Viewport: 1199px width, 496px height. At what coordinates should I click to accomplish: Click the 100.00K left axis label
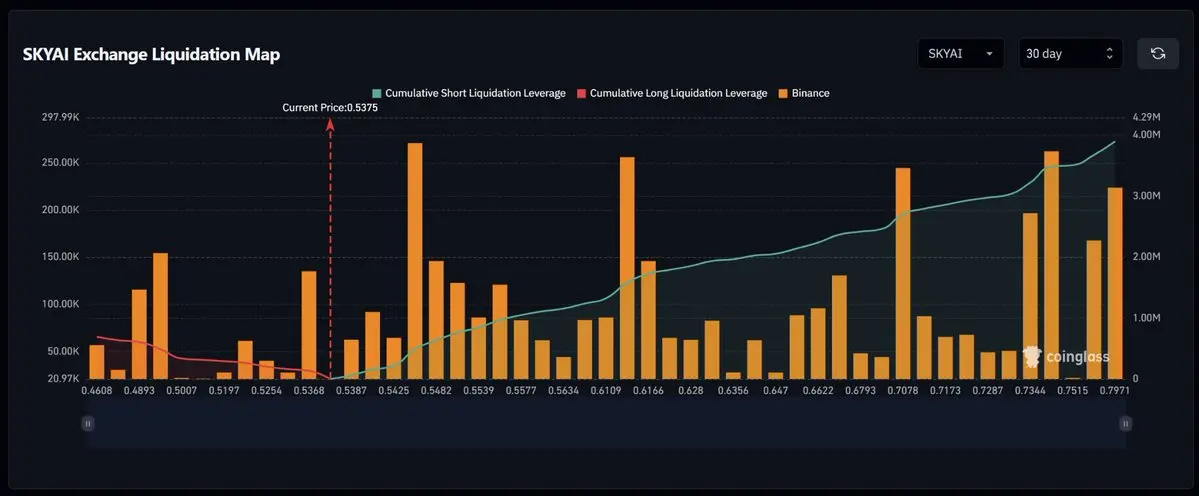tap(61, 304)
